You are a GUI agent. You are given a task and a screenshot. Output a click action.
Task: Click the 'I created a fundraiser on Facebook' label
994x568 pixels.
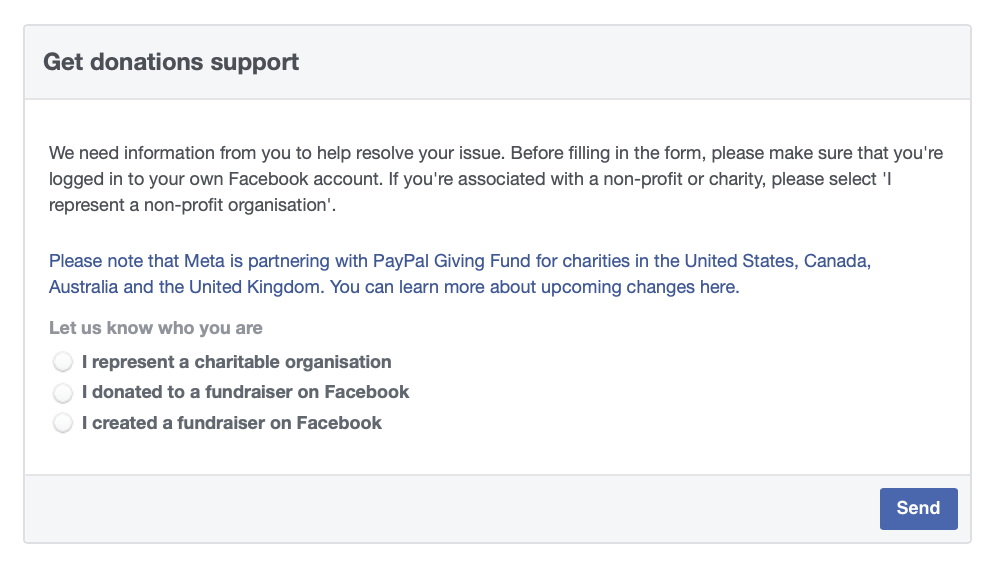(231, 423)
